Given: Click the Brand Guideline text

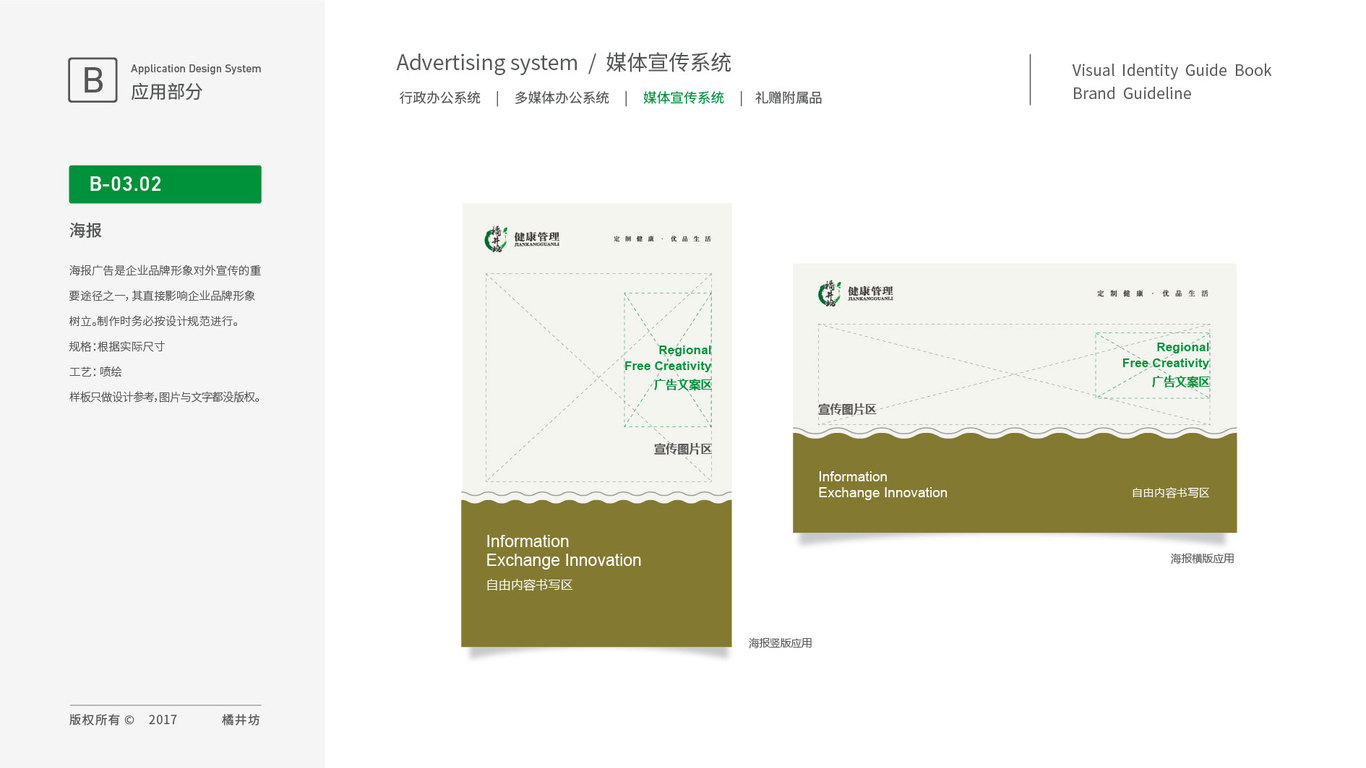Looking at the screenshot, I should click(x=1132, y=93).
